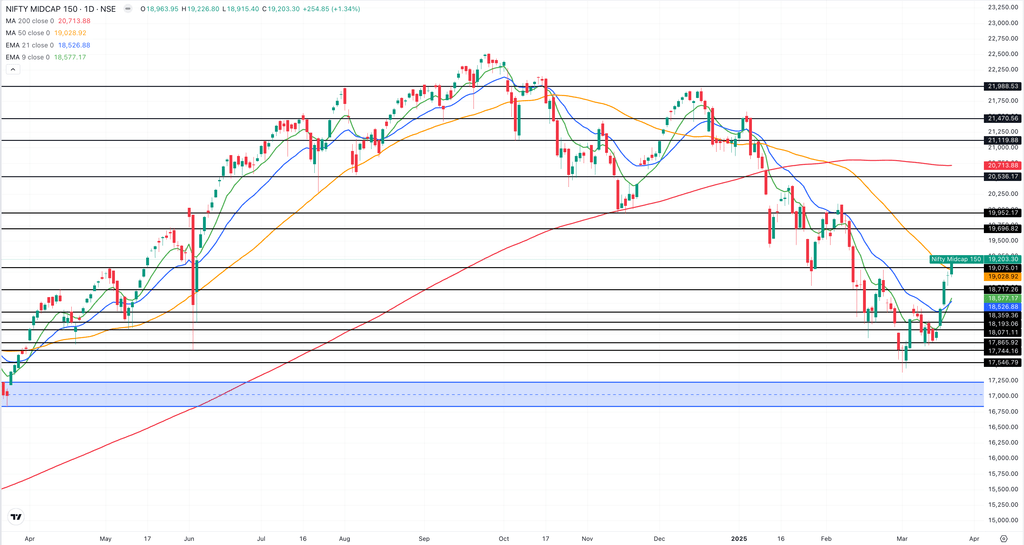
Task: Click the TradingView logo in the chart corner
Action: [16, 516]
